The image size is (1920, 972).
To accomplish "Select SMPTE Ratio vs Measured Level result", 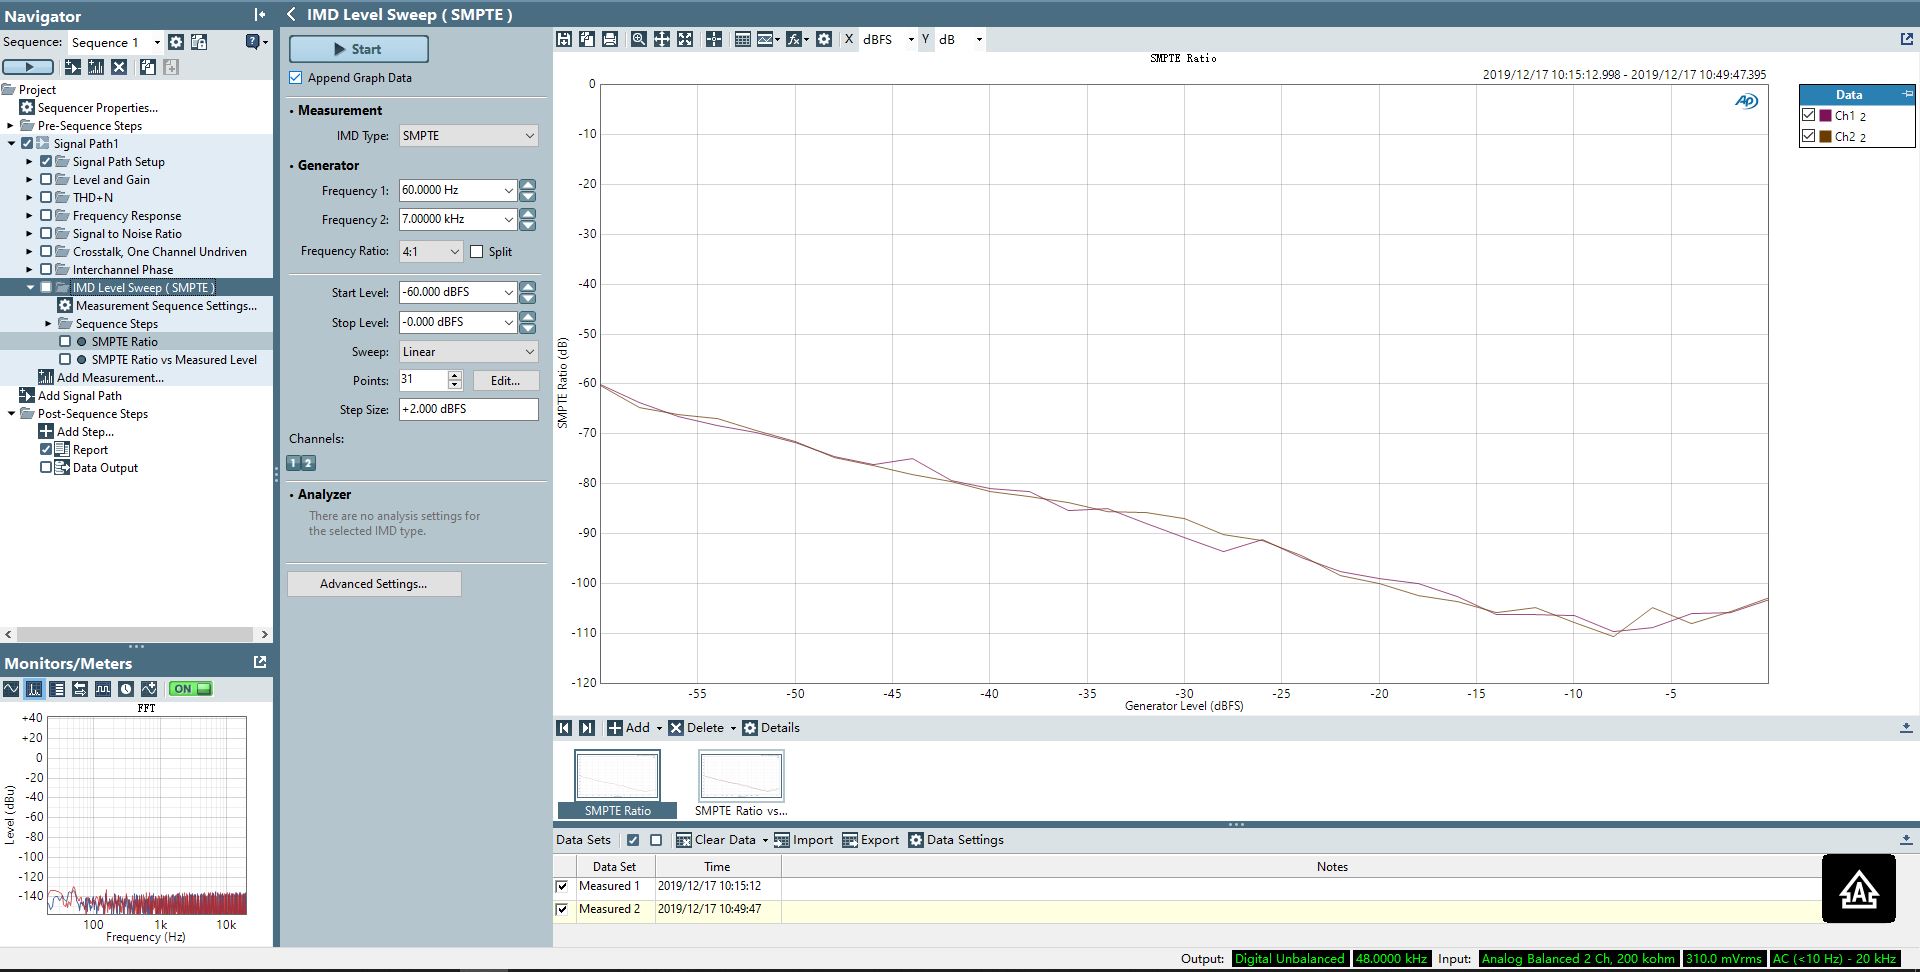I will pos(174,360).
